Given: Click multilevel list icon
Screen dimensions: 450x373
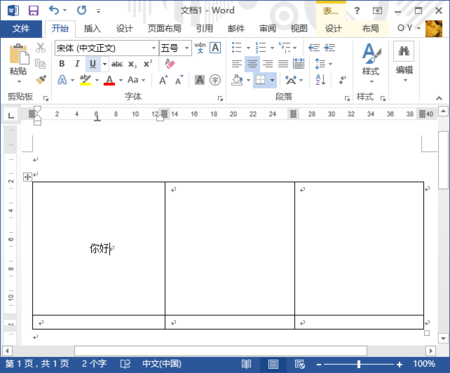Looking at the screenshot, I should coord(284,48).
